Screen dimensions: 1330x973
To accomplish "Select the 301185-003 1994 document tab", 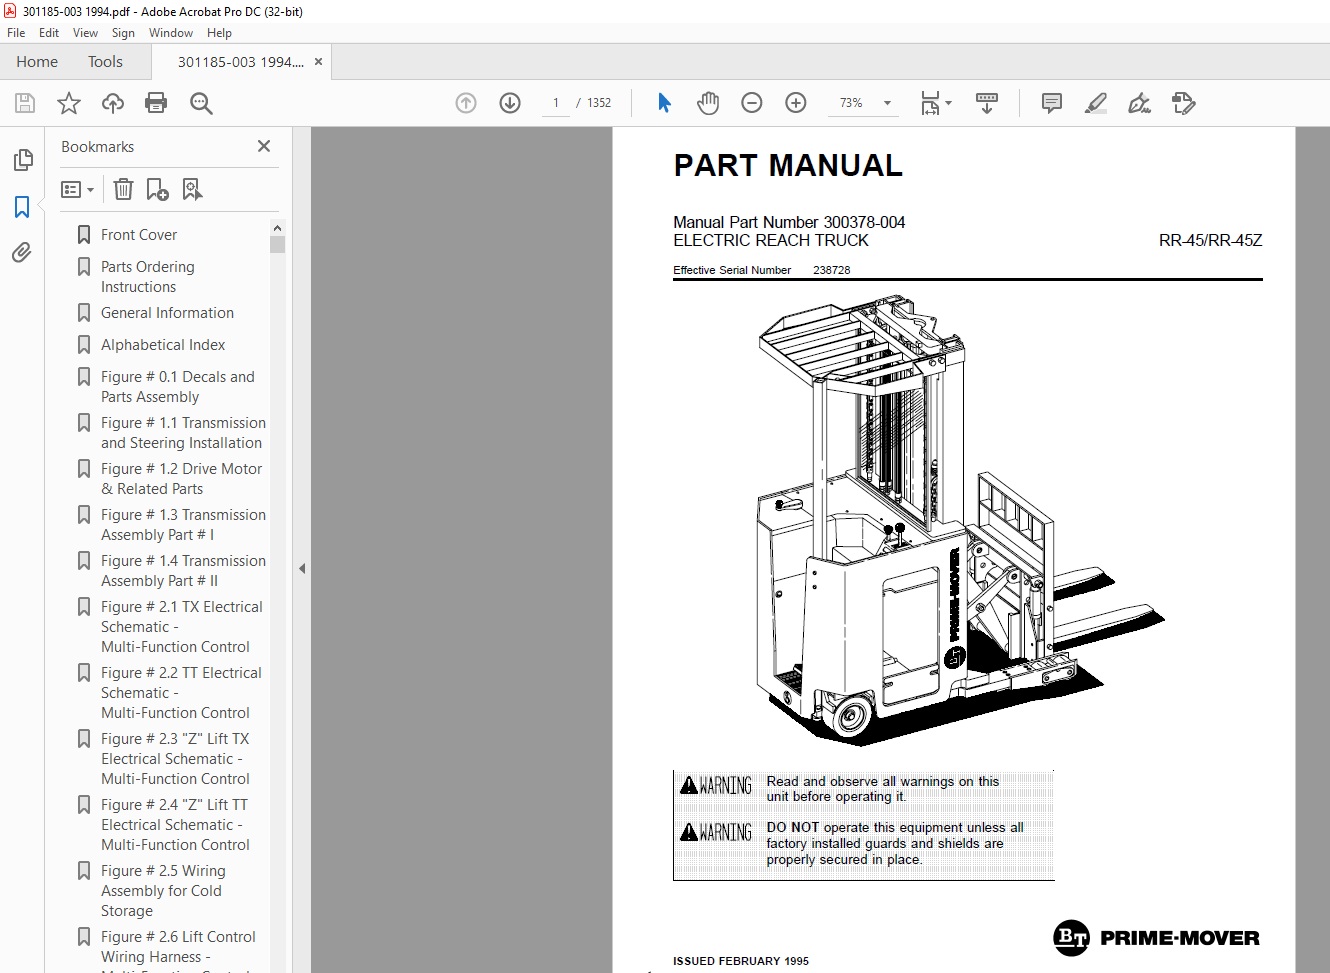I will tap(241, 62).
